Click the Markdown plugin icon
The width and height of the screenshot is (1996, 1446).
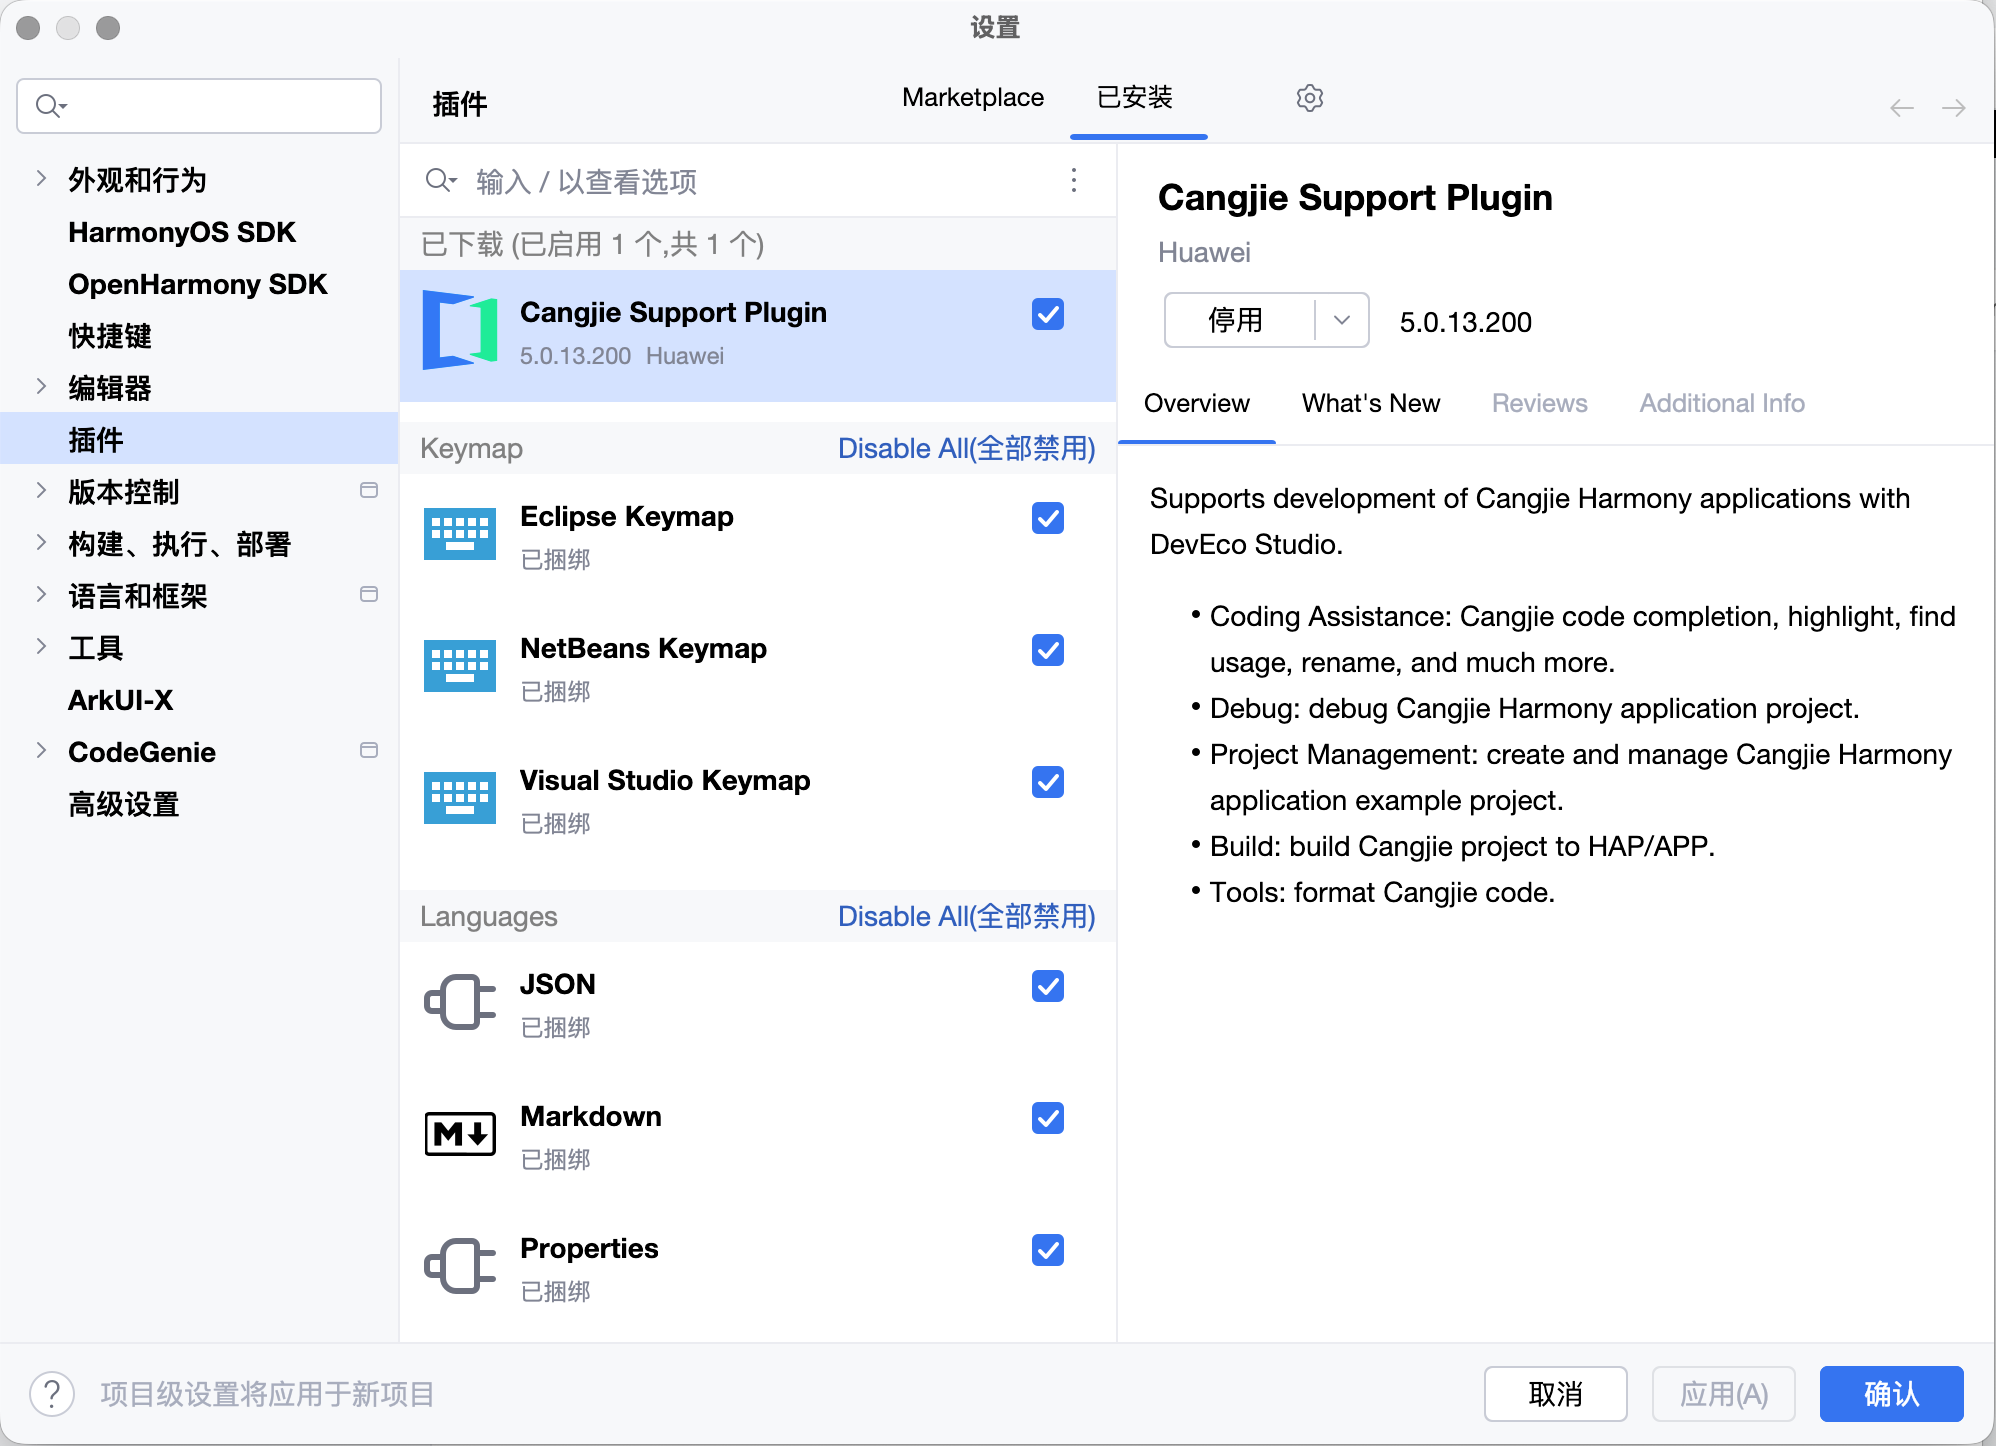(x=460, y=1134)
